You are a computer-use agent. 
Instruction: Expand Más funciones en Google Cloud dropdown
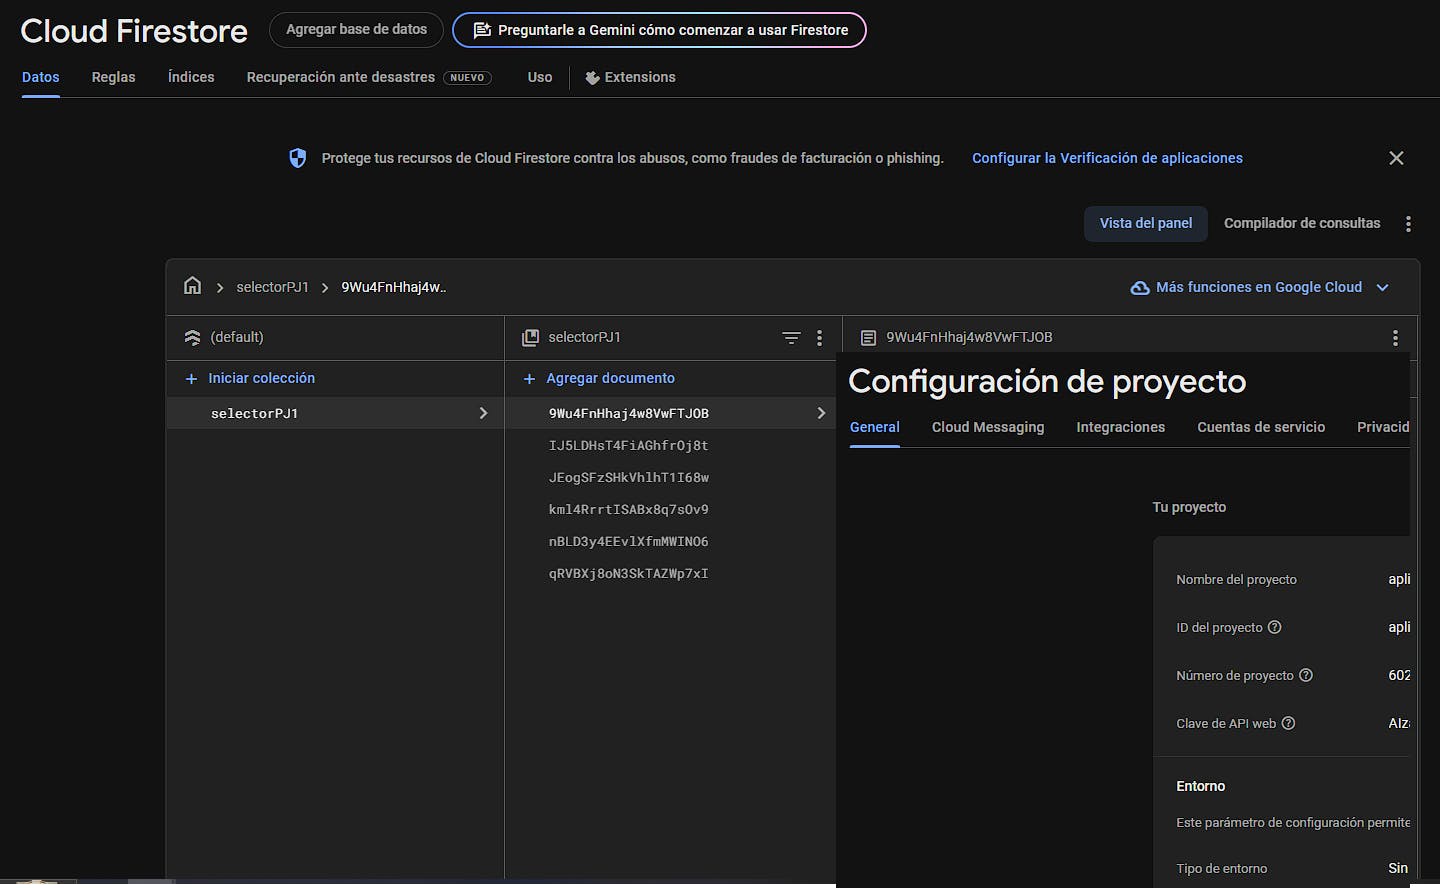[1382, 287]
